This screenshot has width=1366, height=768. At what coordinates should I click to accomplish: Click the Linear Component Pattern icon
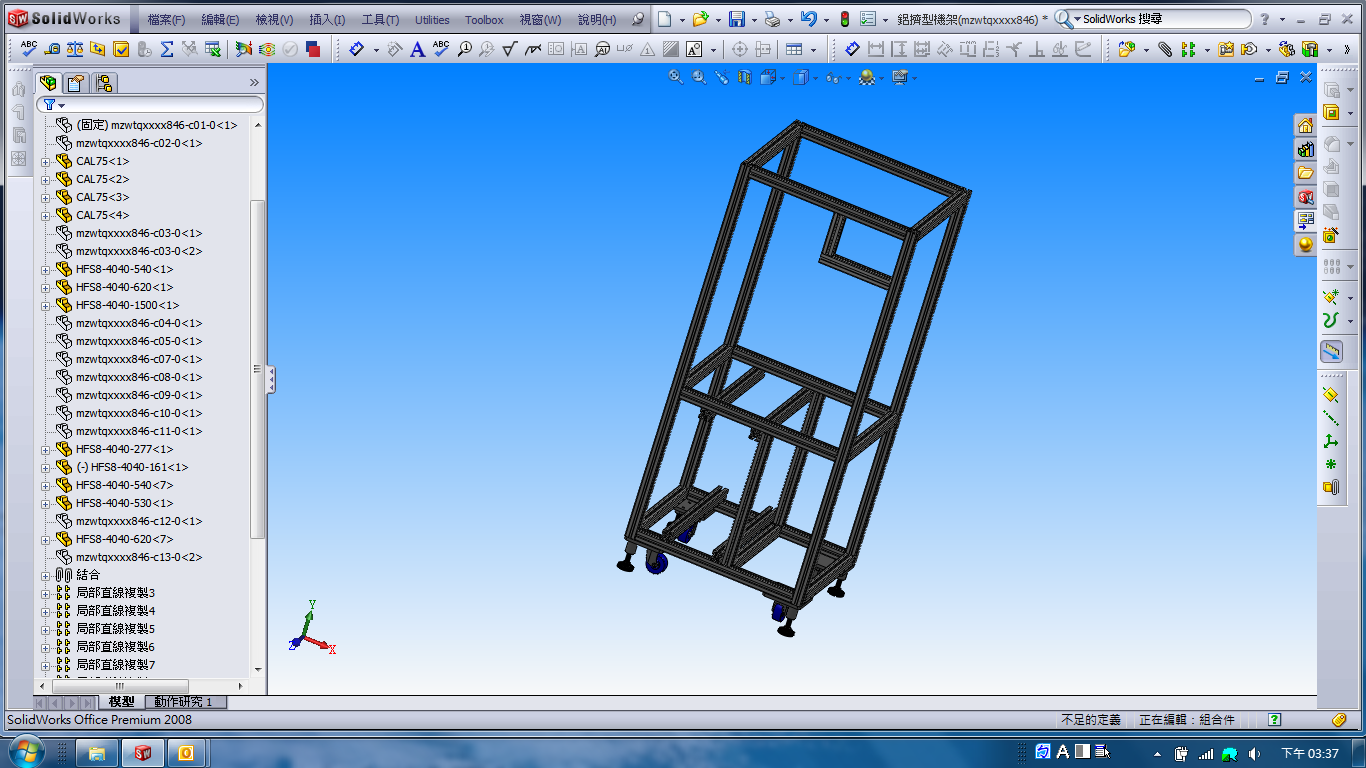pyautogui.click(x=1188, y=48)
